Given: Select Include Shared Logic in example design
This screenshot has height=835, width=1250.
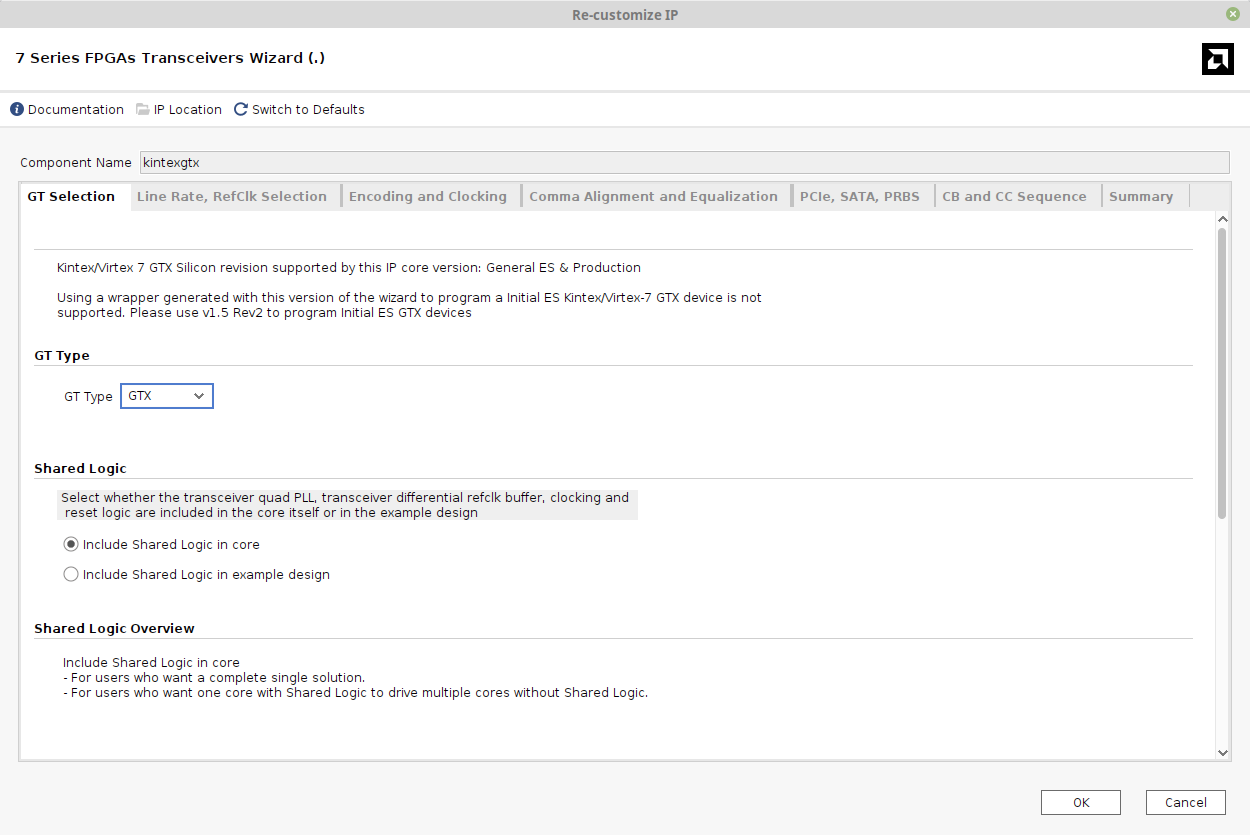Looking at the screenshot, I should 71,574.
